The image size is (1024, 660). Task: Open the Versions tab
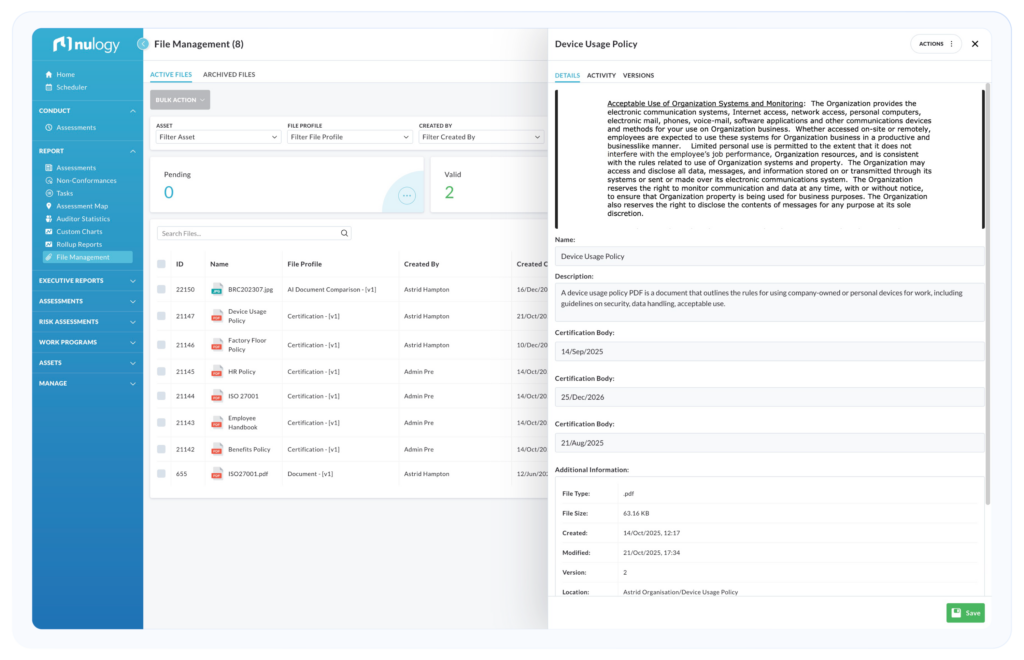pos(638,76)
